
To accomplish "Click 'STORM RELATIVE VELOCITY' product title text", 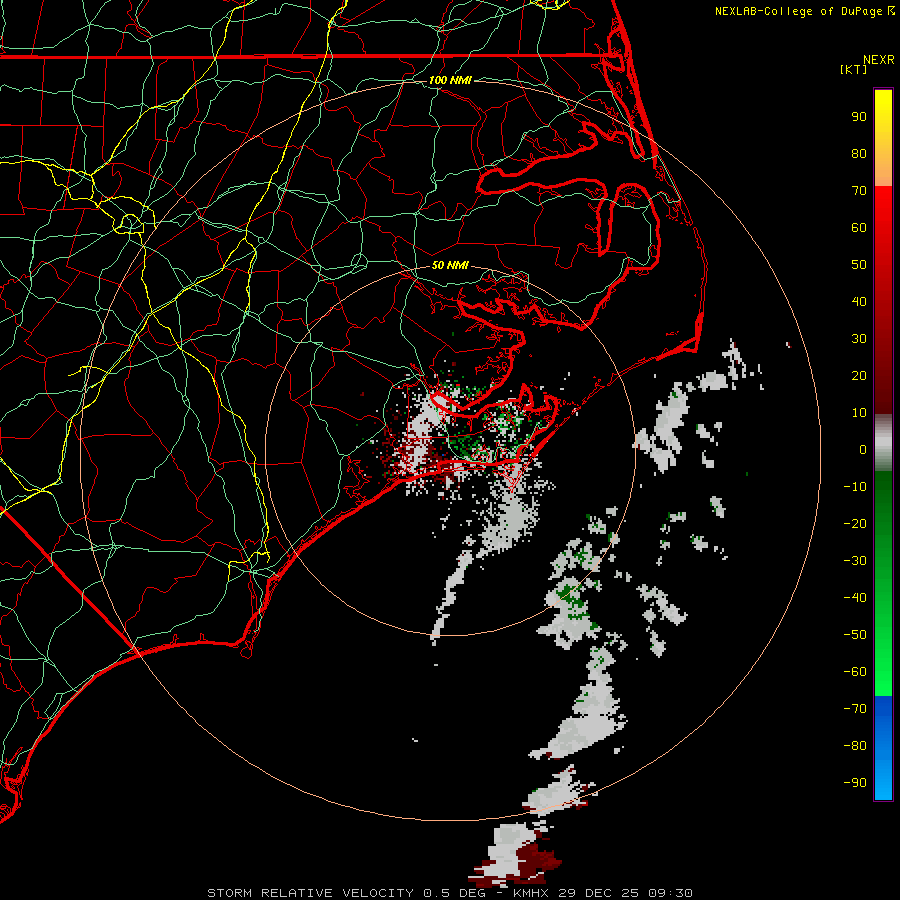I will pos(309,893).
